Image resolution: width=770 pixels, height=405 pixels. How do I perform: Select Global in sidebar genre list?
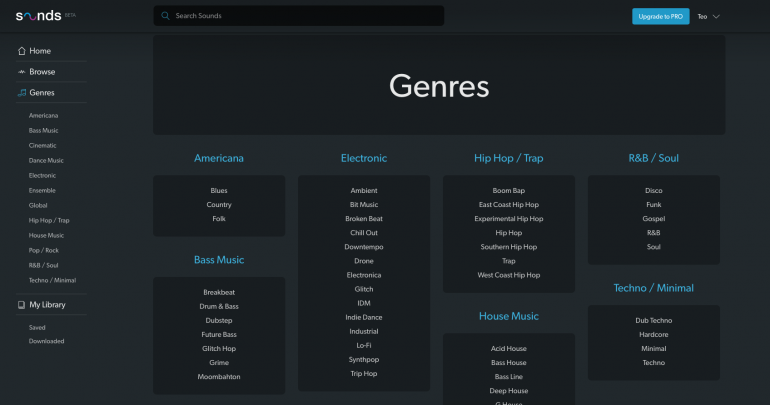click(38, 205)
